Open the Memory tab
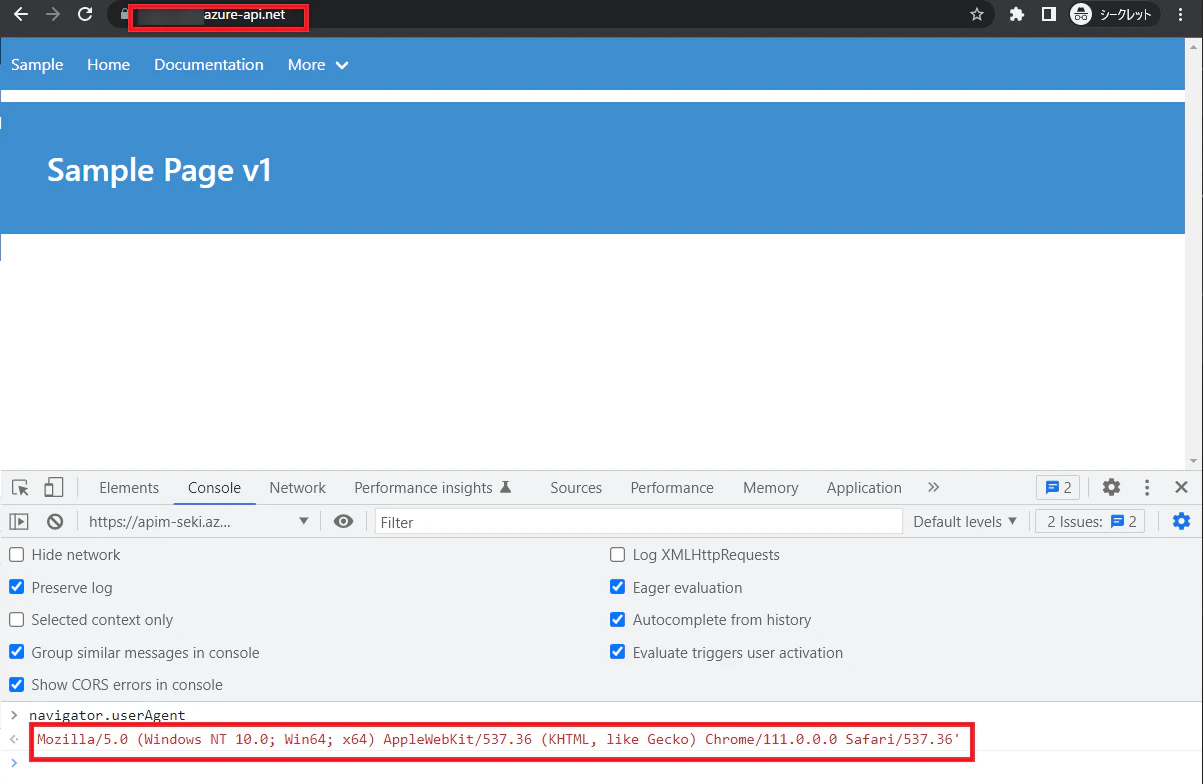Screen dimensions: 1203x784 point(770,488)
